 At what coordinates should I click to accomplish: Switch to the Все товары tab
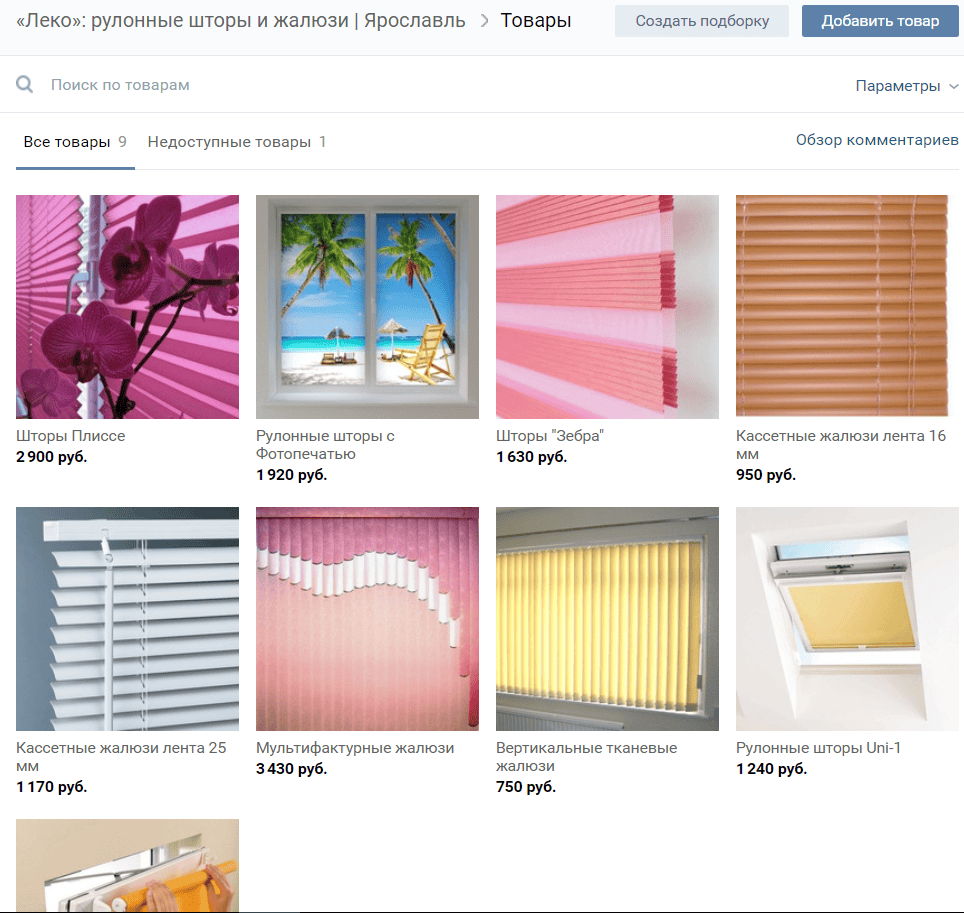tap(67, 142)
